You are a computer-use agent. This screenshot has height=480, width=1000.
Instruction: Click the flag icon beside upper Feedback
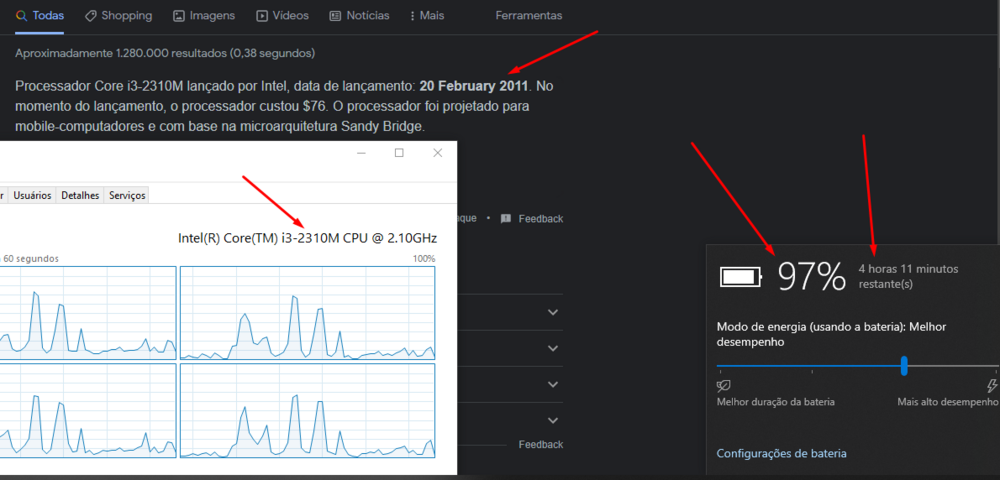tap(506, 218)
